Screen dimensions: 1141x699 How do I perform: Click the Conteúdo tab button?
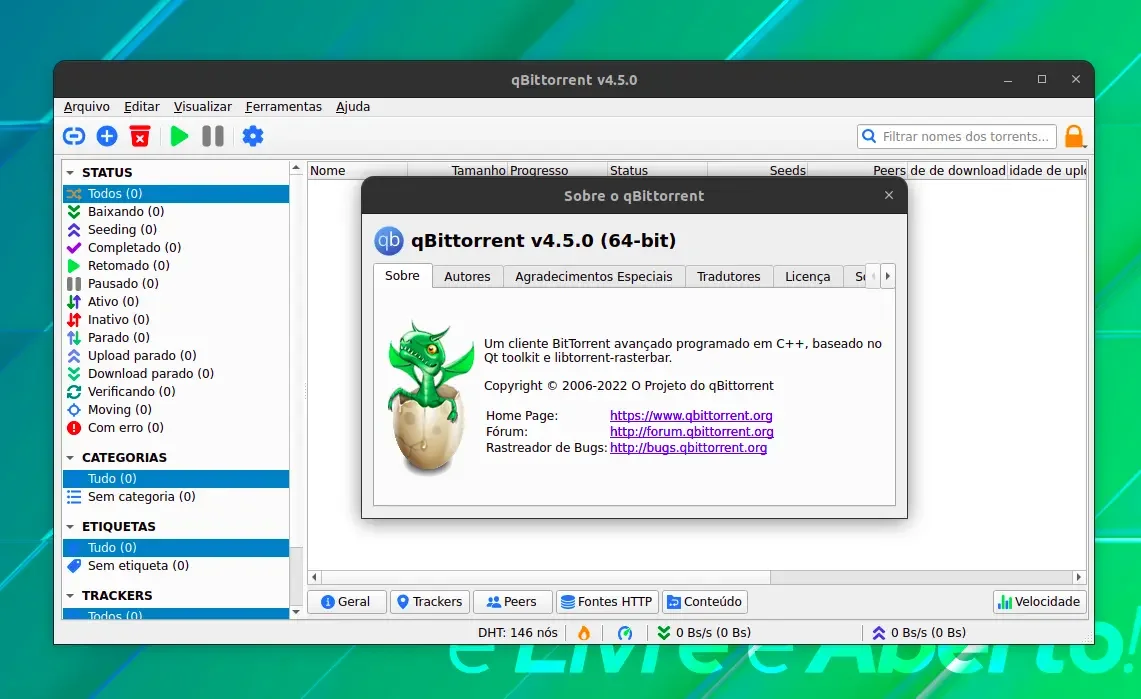click(x=705, y=602)
